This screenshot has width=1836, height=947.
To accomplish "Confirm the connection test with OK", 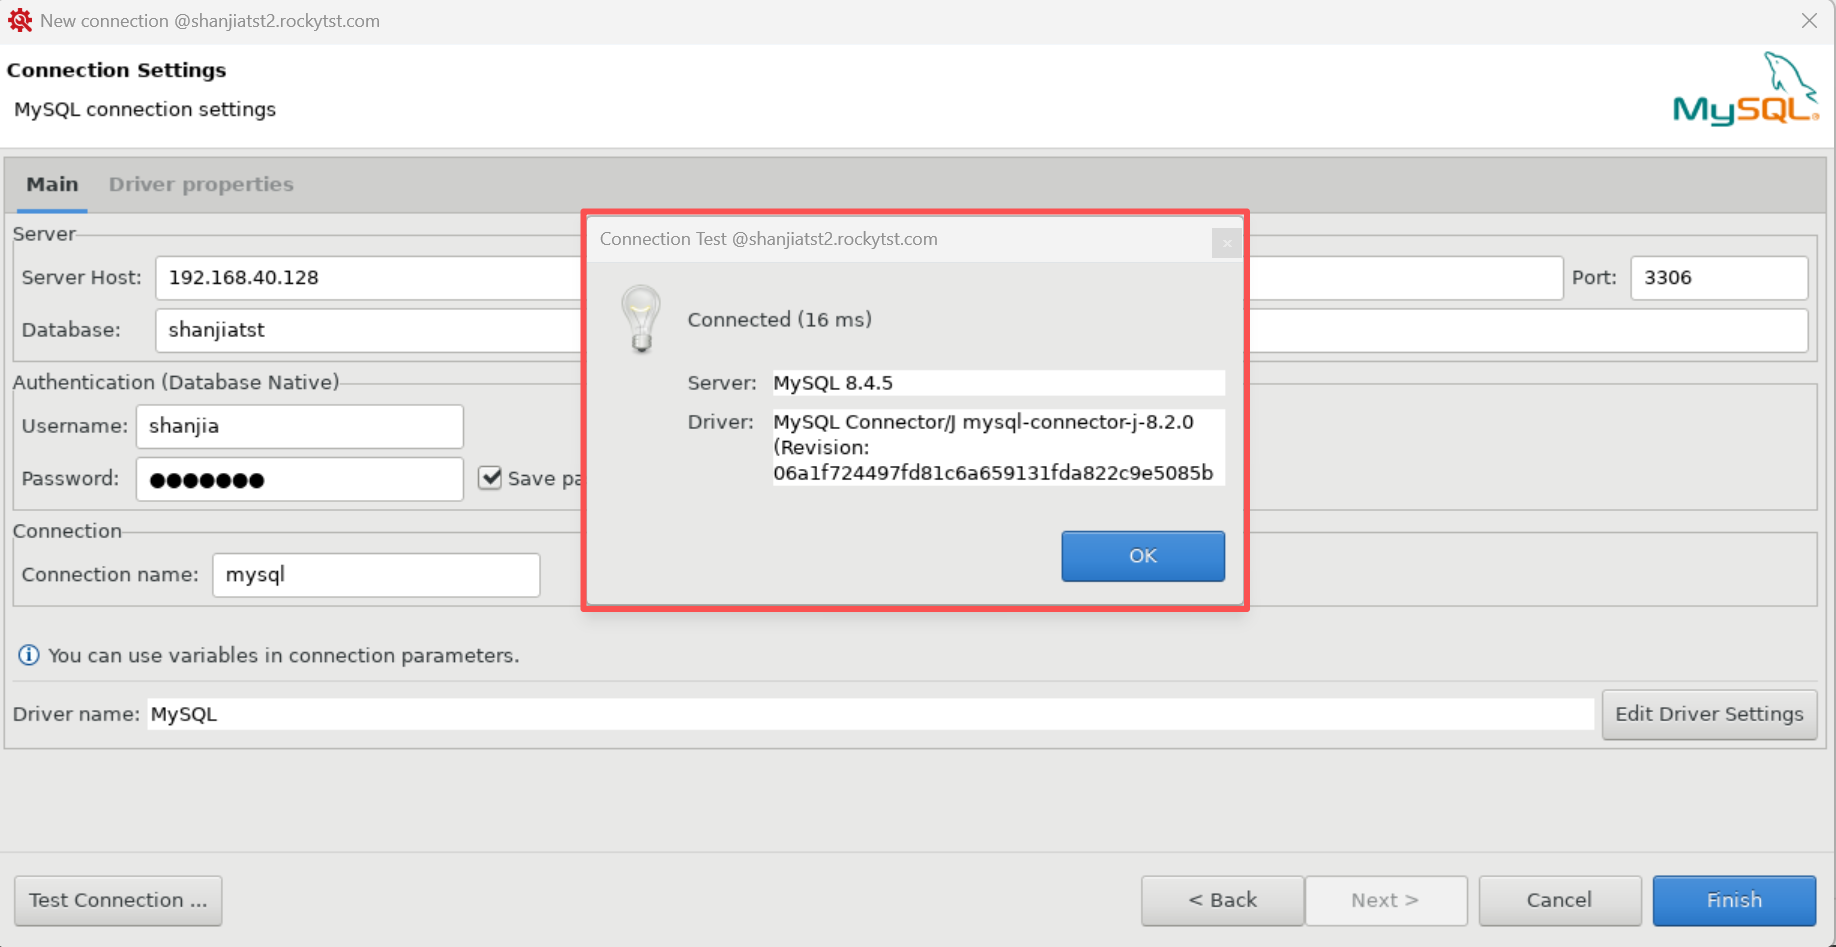I will (1143, 556).
